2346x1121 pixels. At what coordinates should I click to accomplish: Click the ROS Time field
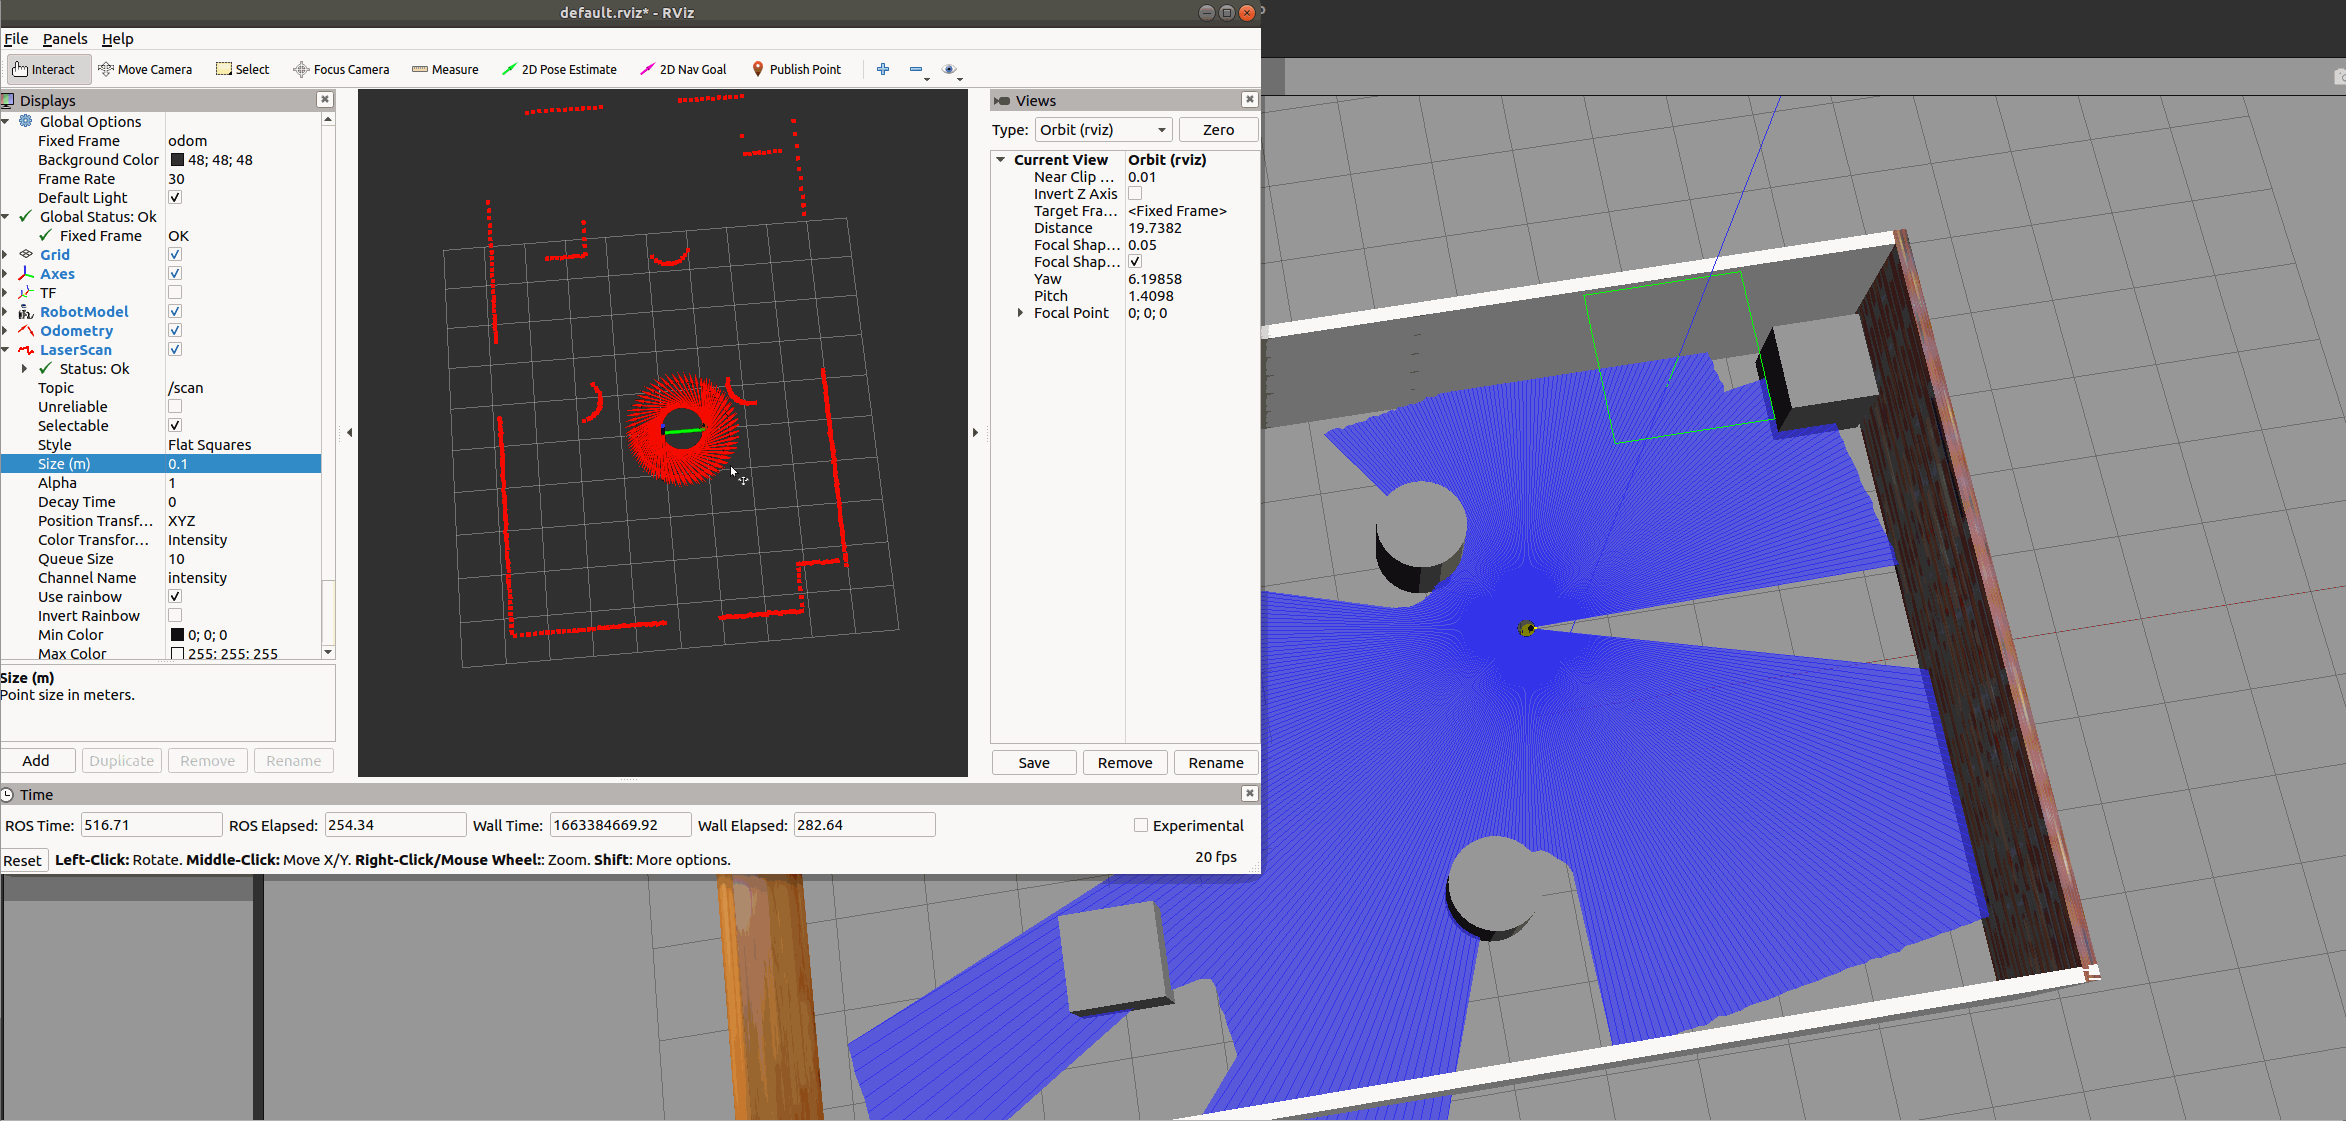click(151, 825)
